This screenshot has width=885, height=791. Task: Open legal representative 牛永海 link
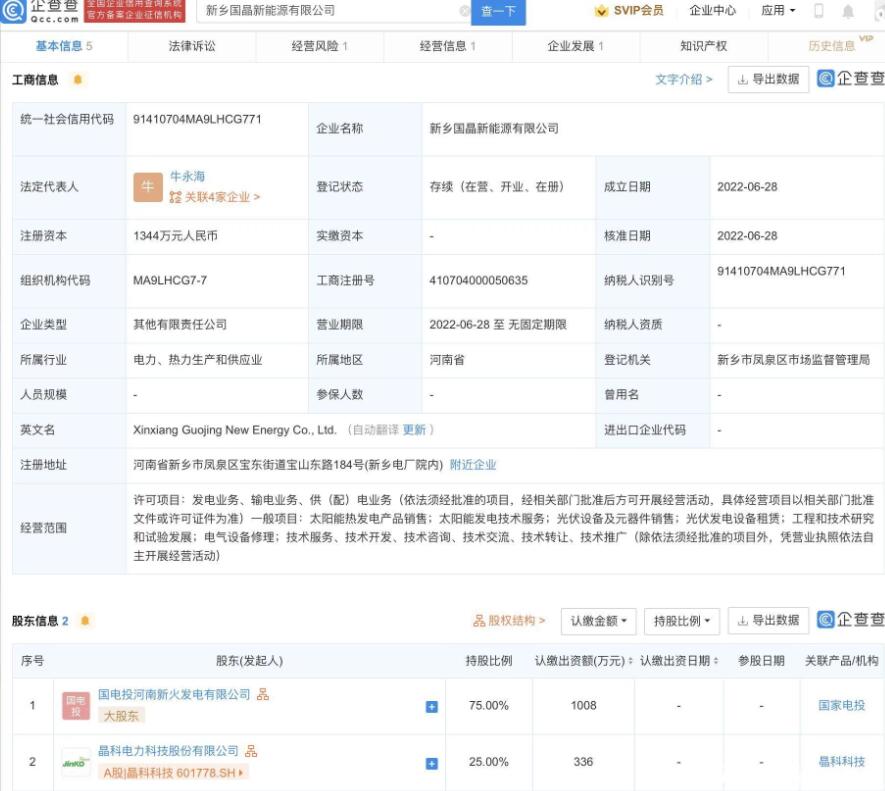187,177
